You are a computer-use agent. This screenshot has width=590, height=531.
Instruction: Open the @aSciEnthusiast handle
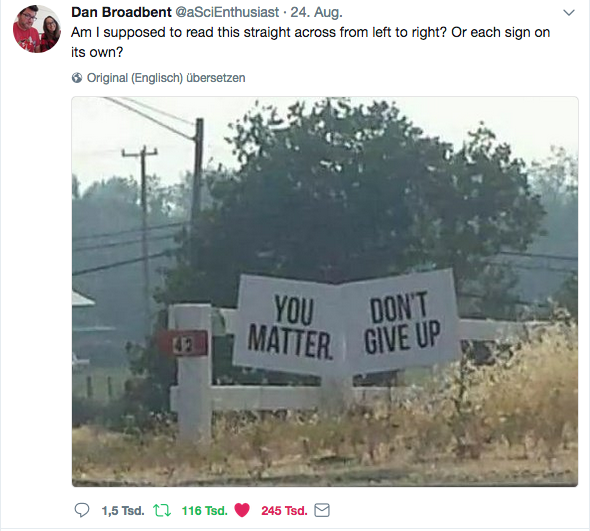tap(227, 12)
